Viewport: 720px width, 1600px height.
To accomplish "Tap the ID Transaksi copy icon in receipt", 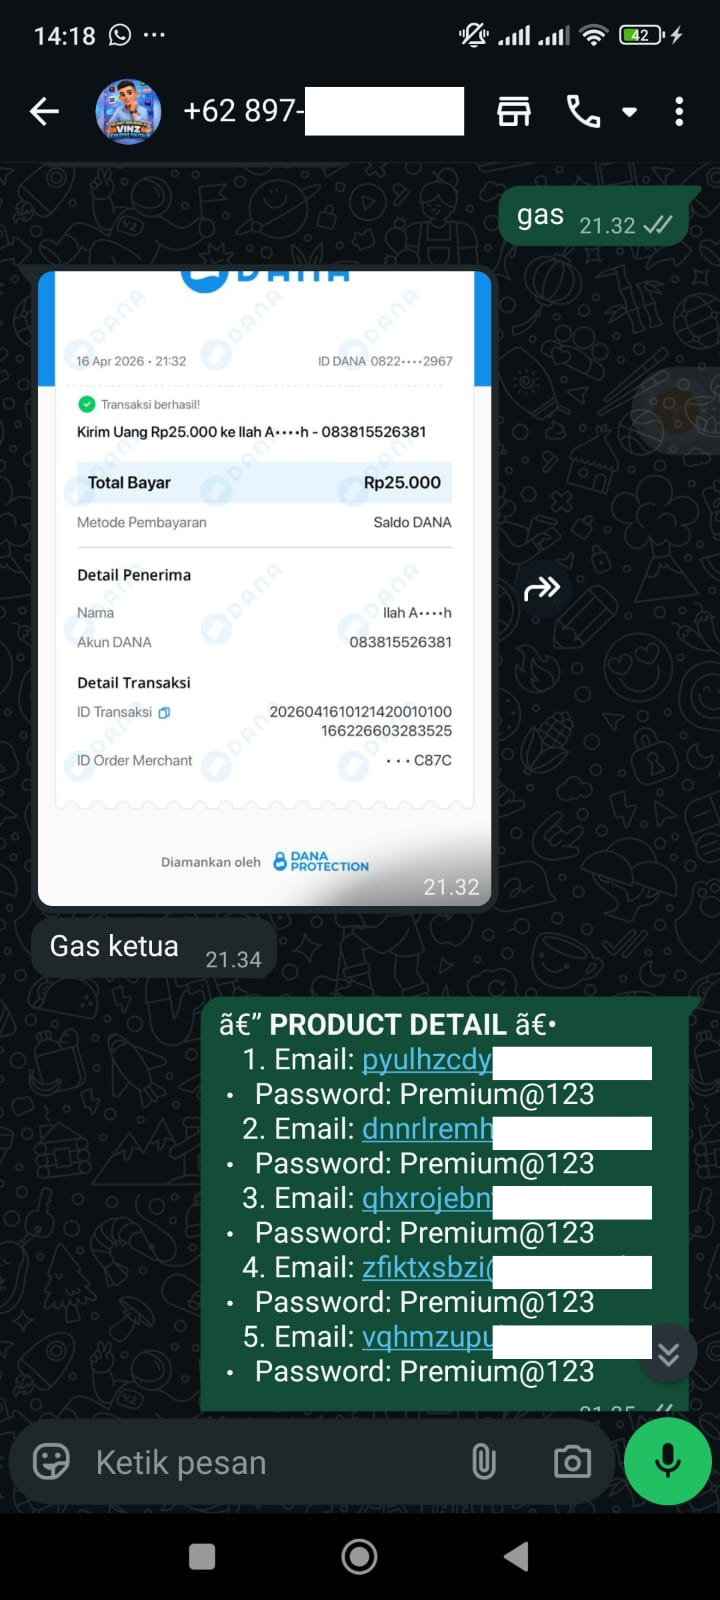I will coord(164,713).
